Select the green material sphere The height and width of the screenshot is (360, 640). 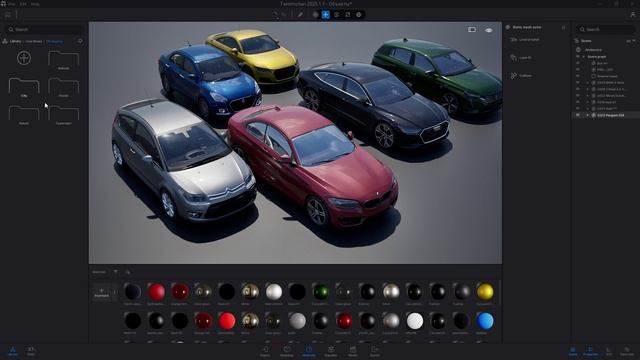pyautogui.click(x=320, y=292)
